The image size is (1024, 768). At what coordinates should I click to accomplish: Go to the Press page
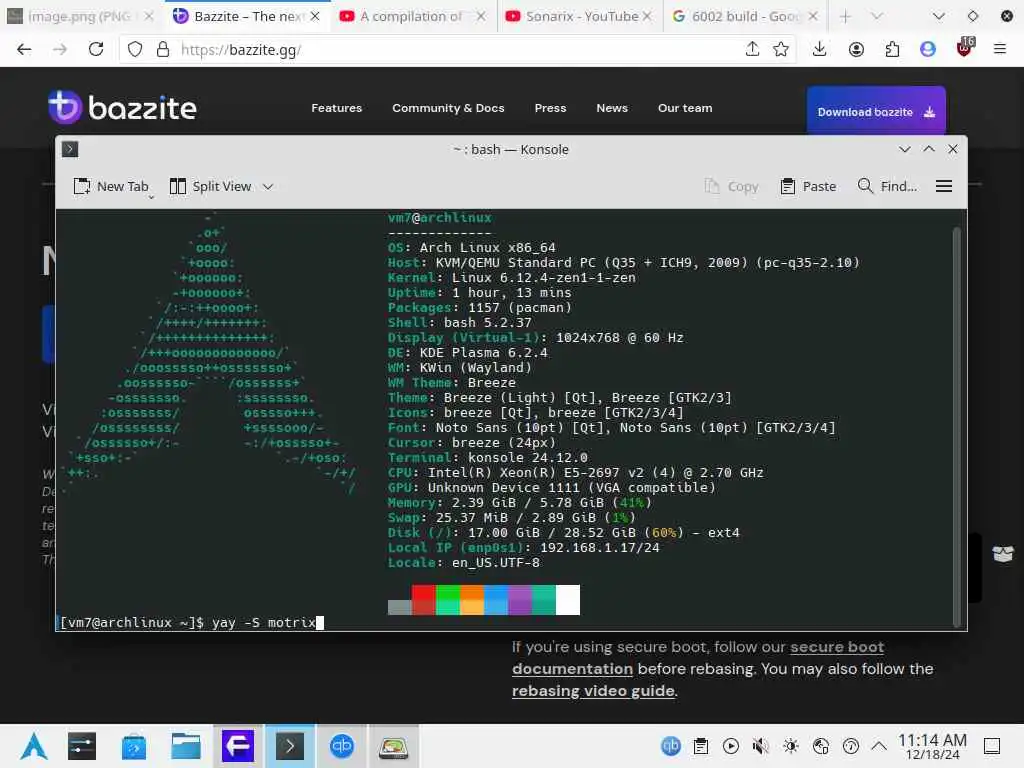point(551,108)
